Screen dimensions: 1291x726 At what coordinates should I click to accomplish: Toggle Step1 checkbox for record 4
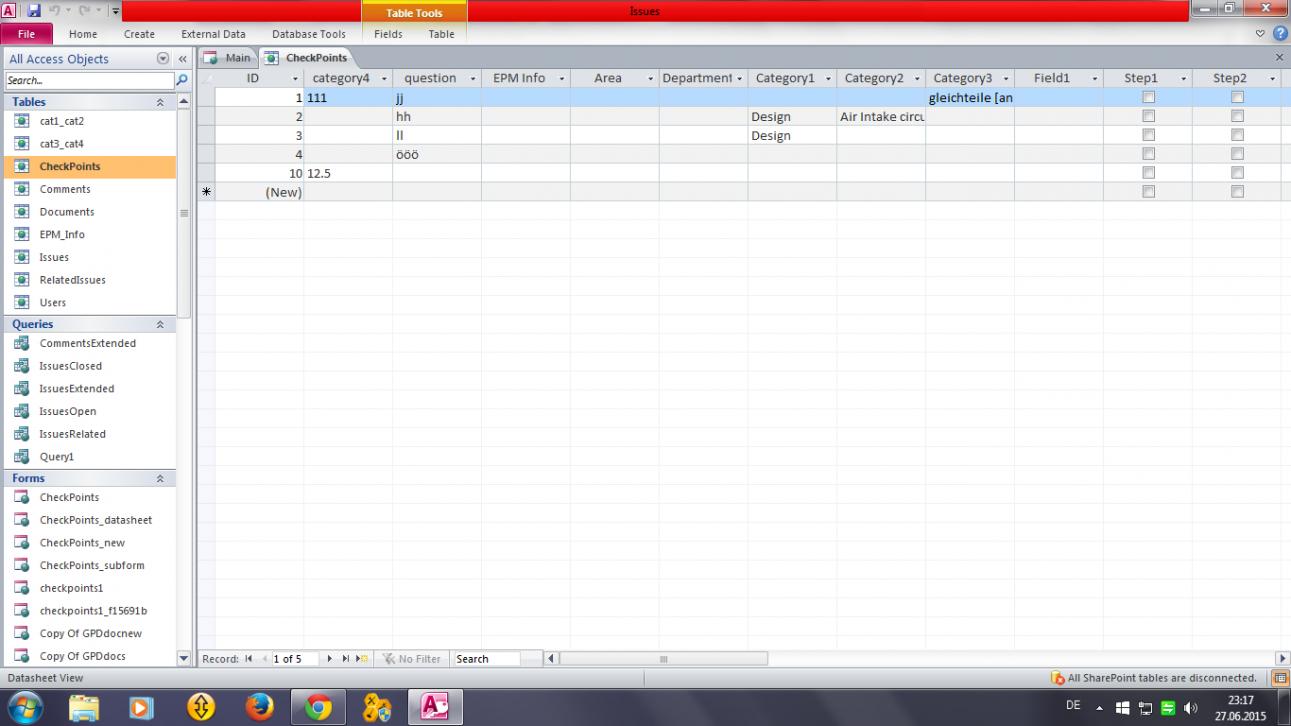coord(1148,154)
